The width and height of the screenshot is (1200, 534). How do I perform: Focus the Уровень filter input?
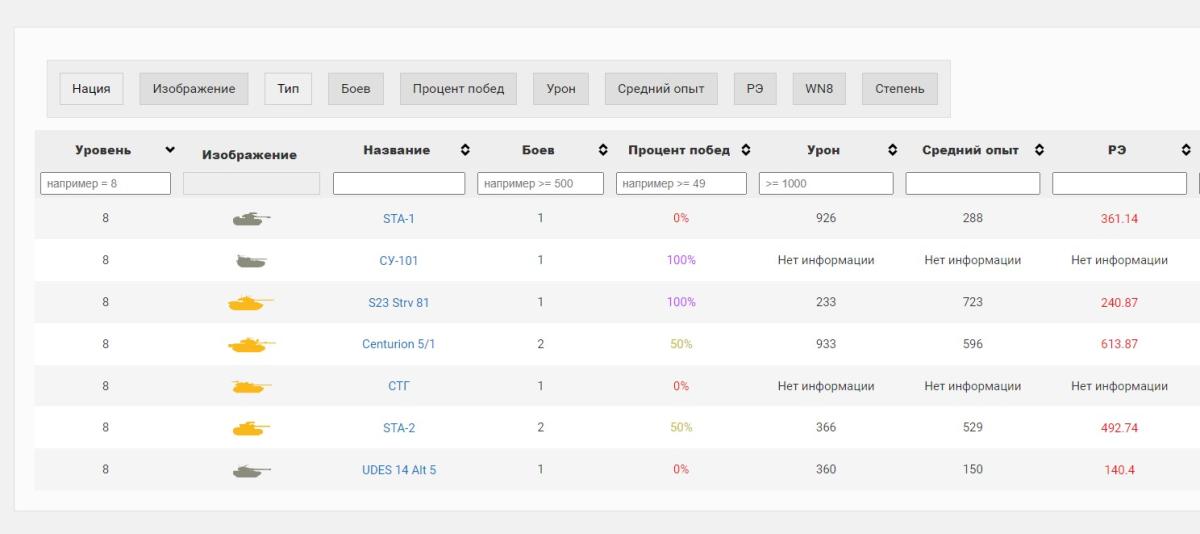(105, 184)
